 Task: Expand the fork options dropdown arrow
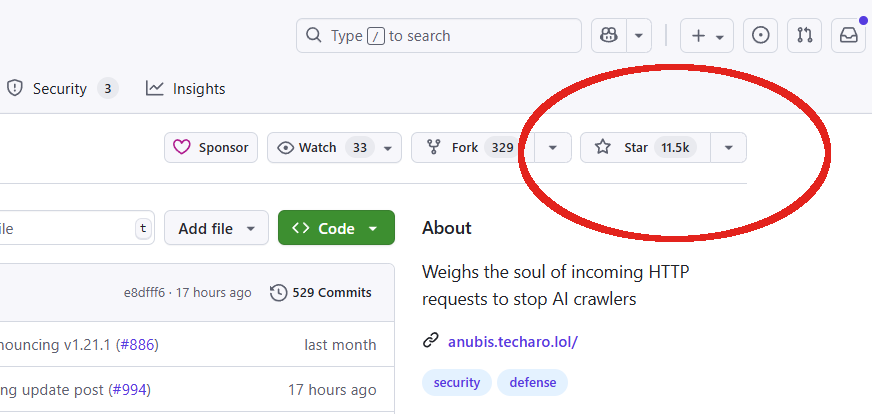[x=553, y=147]
